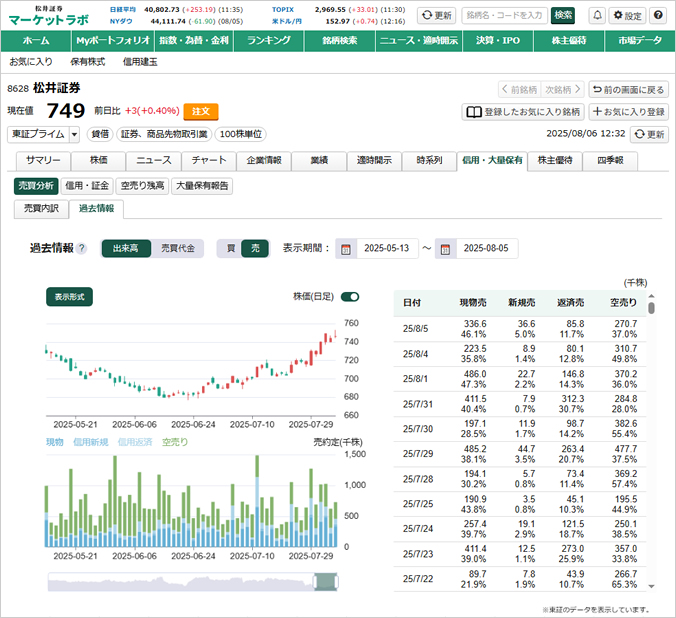The image size is (676, 618).
Task: Toggle 信用新規 series in chart legend
Action: [x=91, y=442]
